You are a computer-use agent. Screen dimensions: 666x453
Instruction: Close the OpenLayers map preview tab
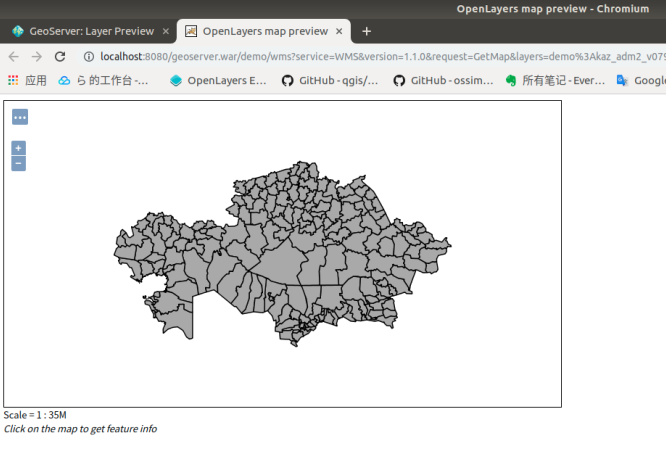coord(339,31)
